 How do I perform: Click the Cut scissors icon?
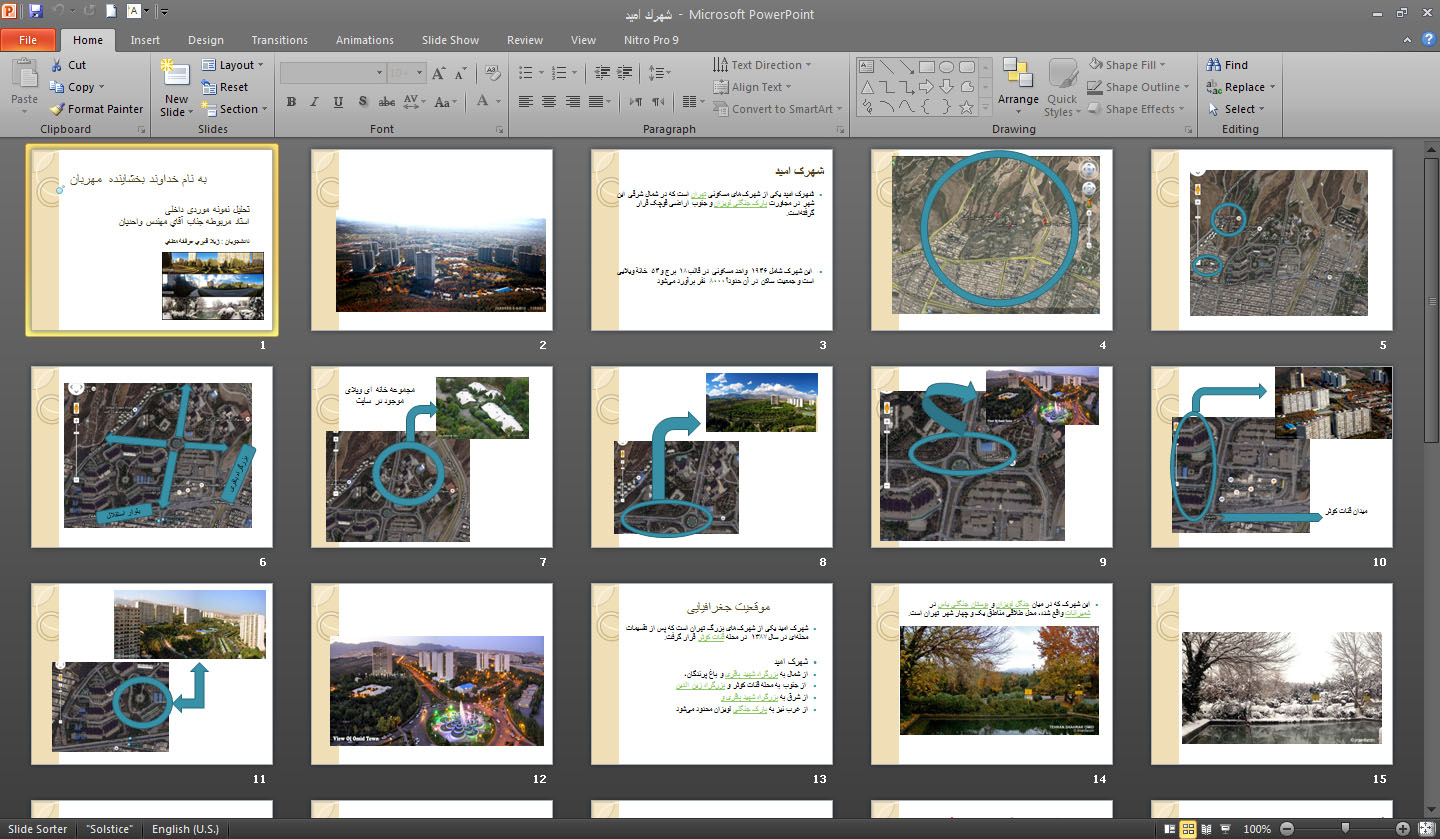tap(57, 65)
